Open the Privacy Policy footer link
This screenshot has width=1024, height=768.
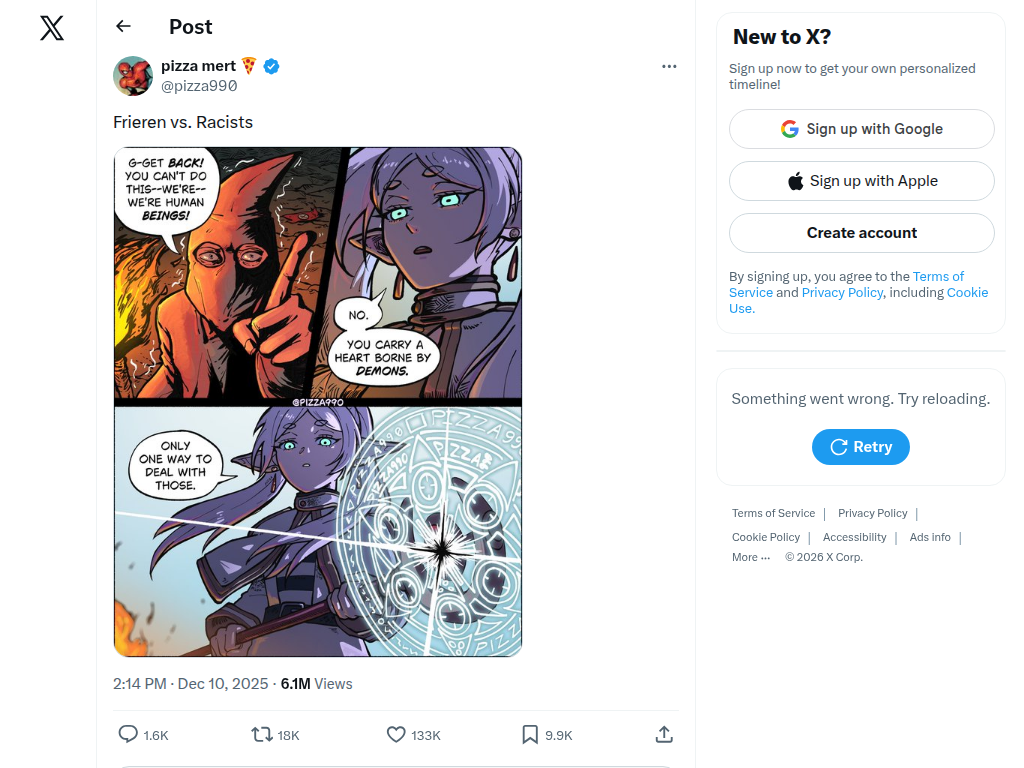coord(872,513)
